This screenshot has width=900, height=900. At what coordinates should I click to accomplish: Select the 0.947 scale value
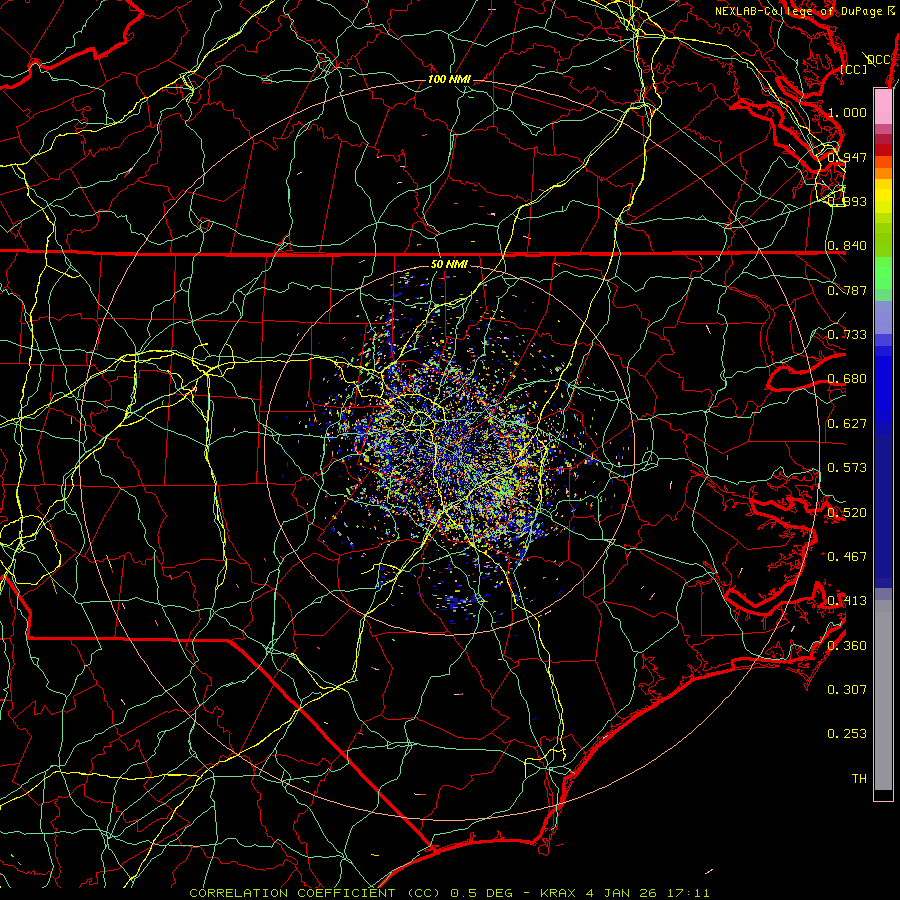(x=847, y=157)
